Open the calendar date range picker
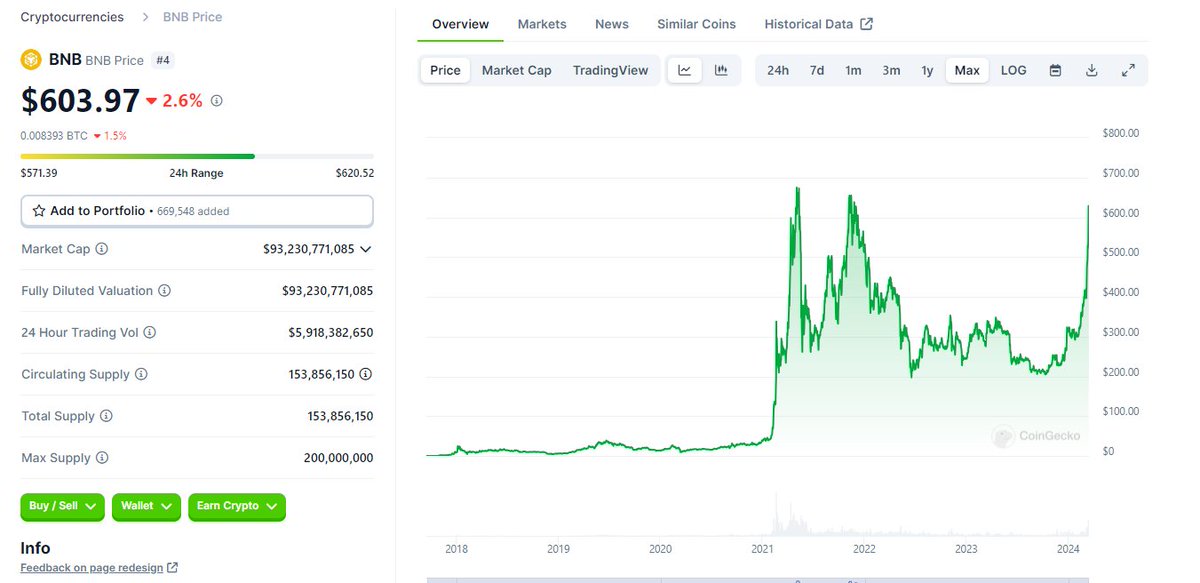Screen dimensions: 1200x583 coord(1055,70)
